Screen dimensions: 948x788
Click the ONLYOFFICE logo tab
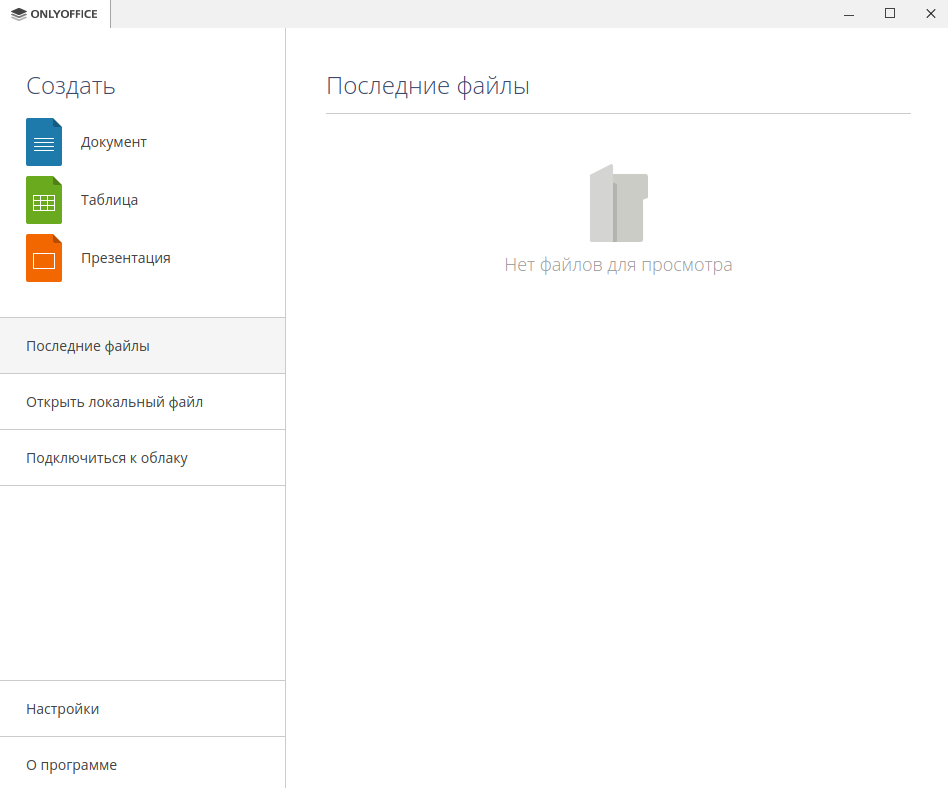(x=54, y=14)
